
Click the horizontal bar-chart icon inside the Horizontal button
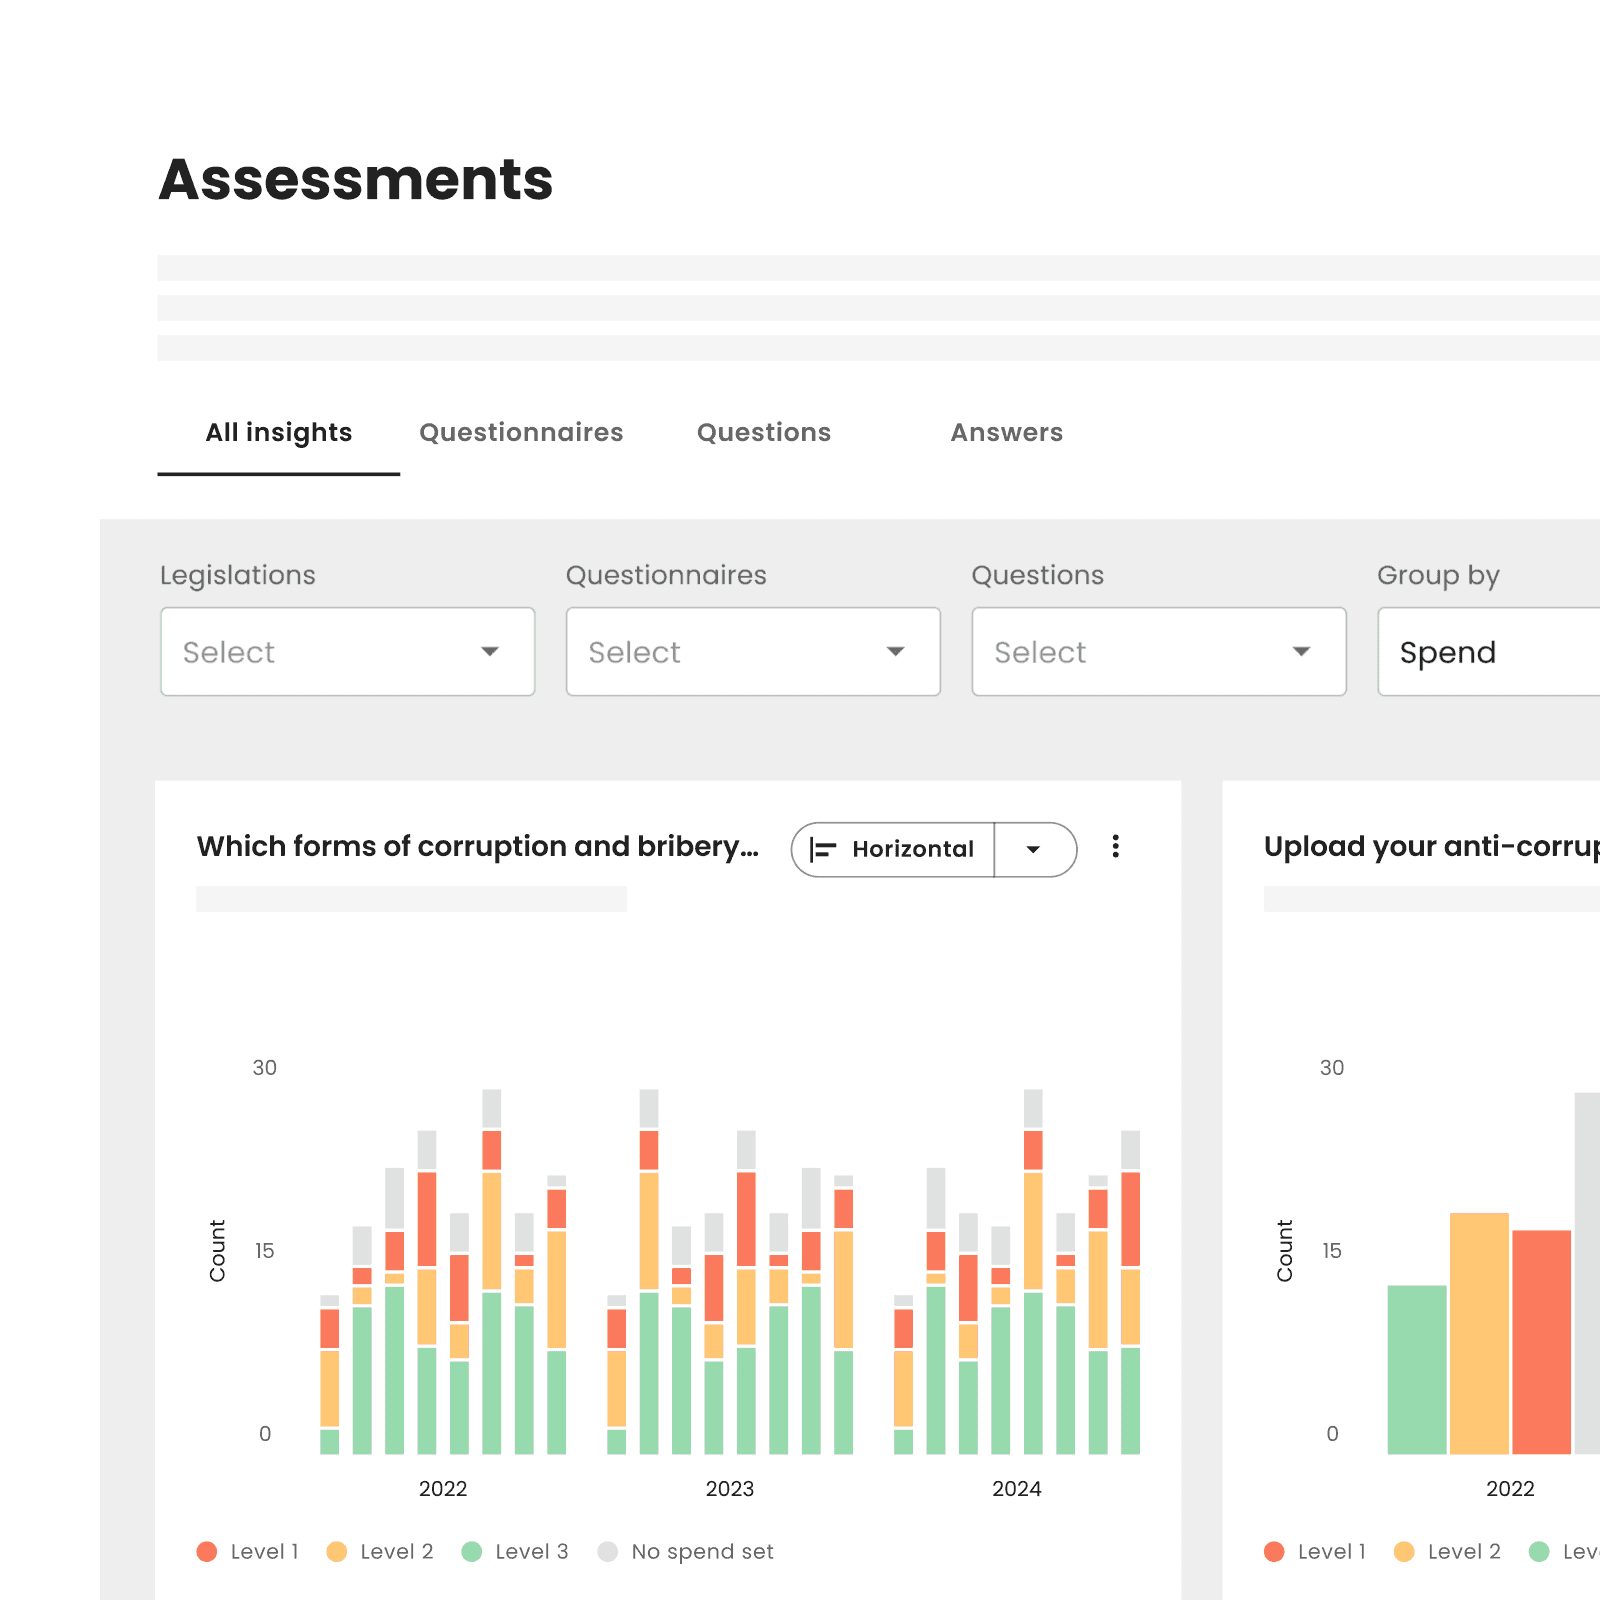coord(822,849)
